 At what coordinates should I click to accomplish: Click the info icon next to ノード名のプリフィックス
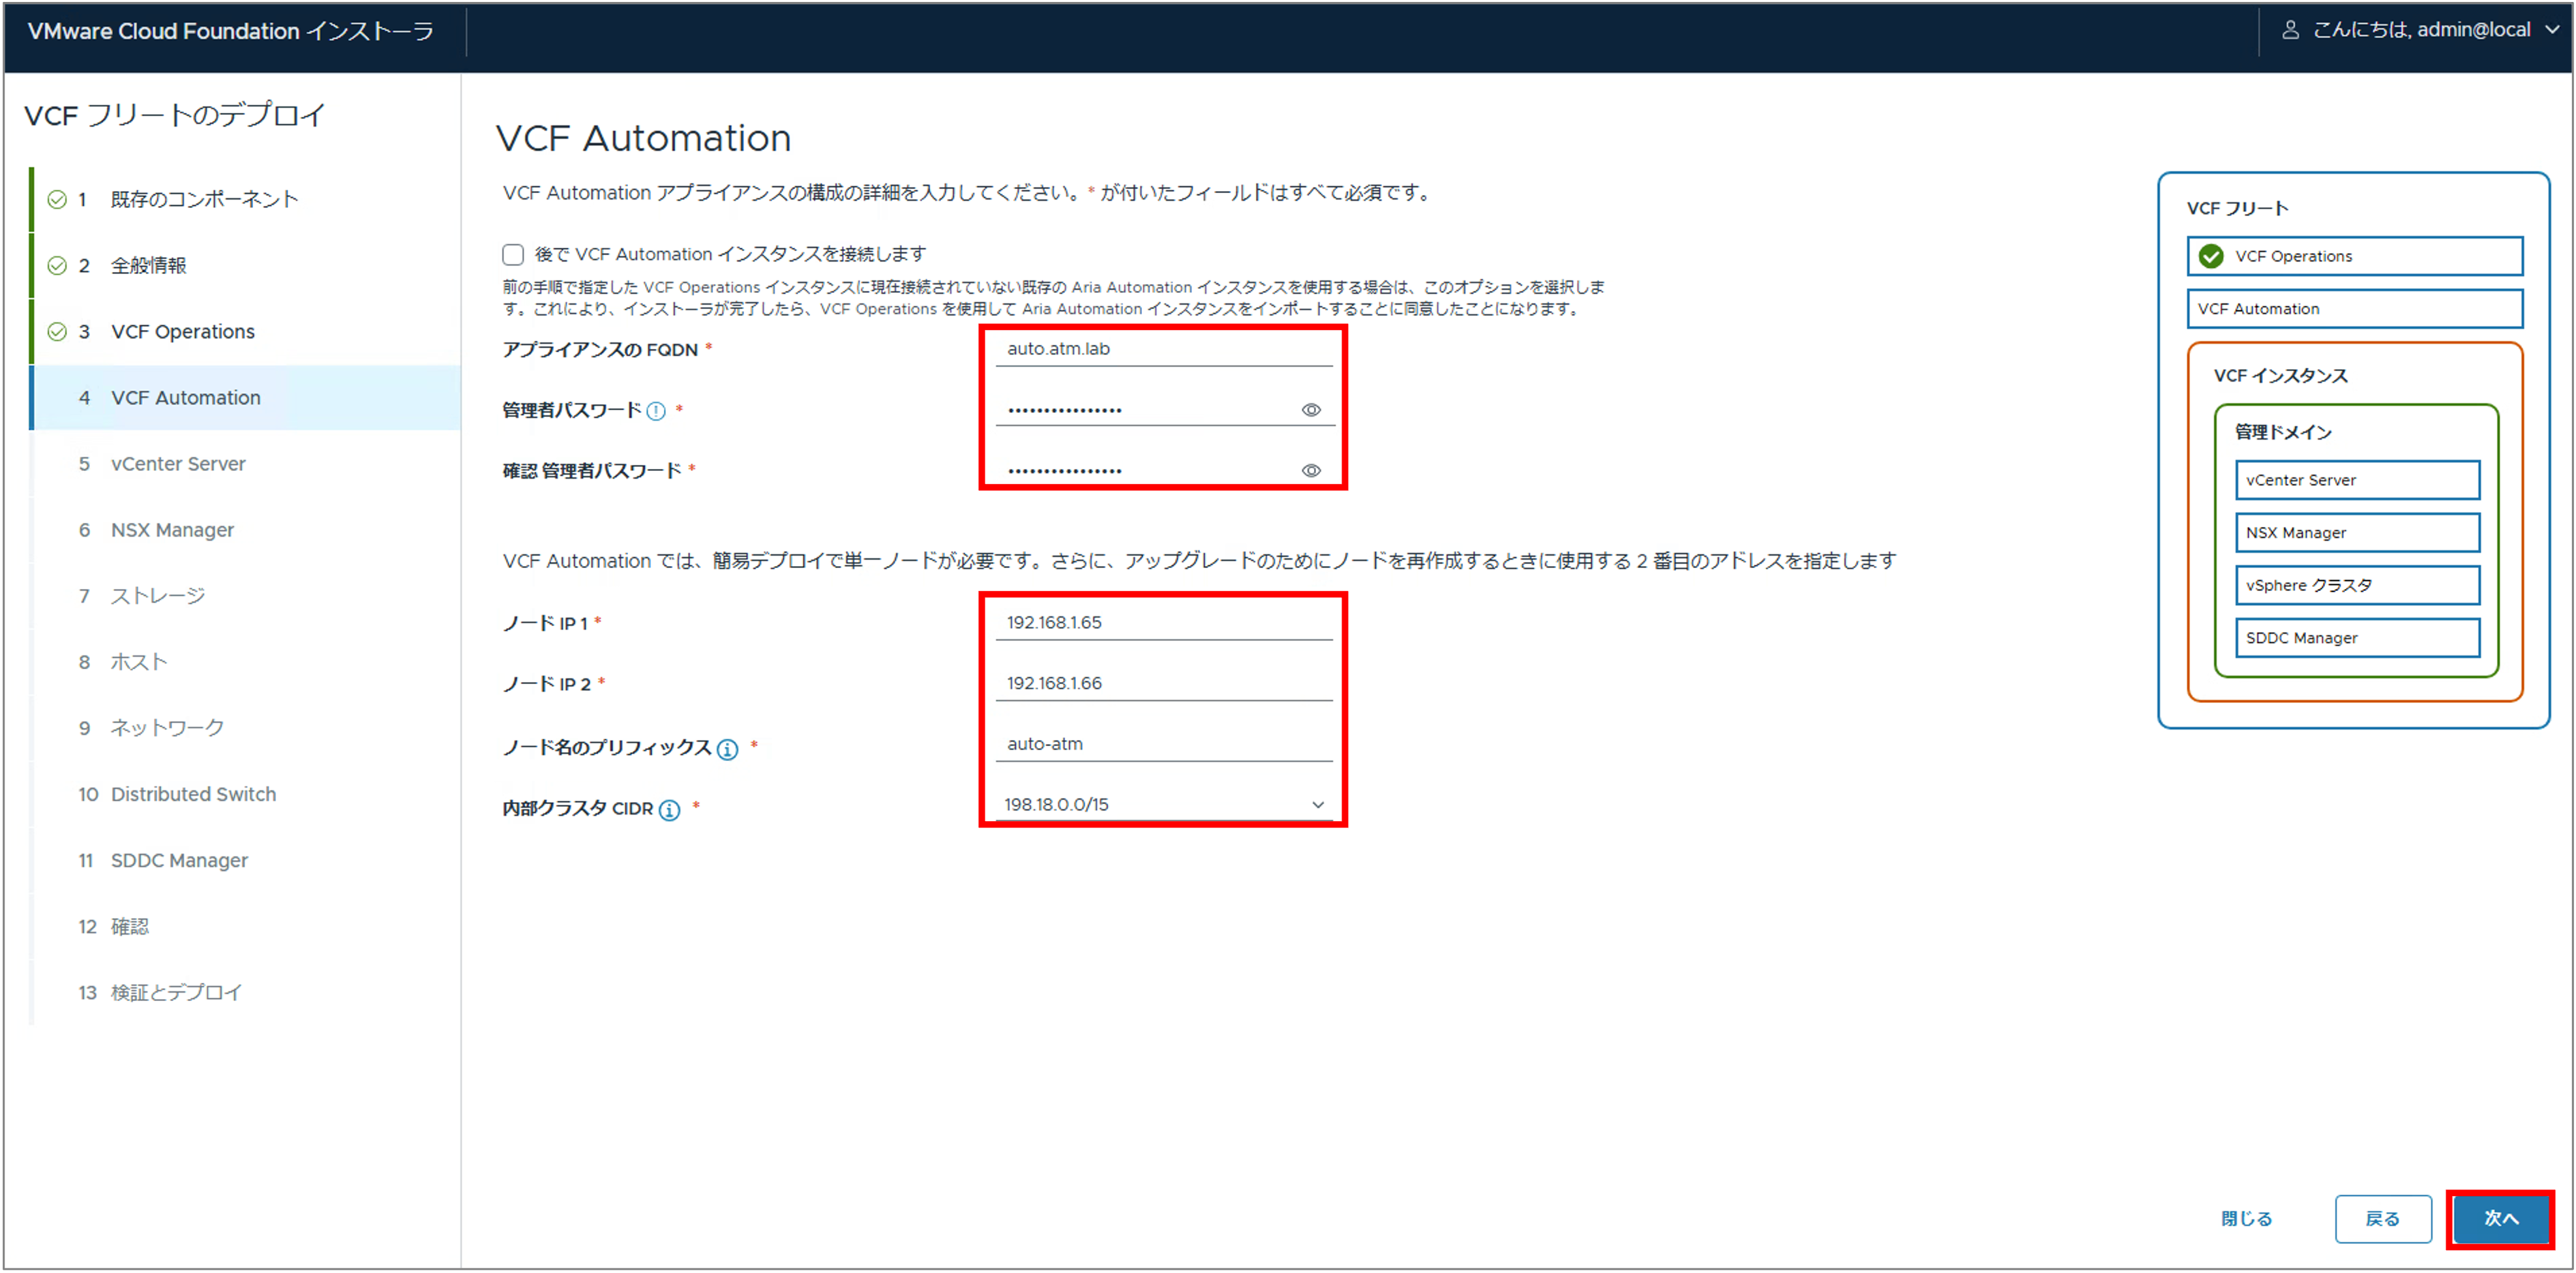point(728,749)
